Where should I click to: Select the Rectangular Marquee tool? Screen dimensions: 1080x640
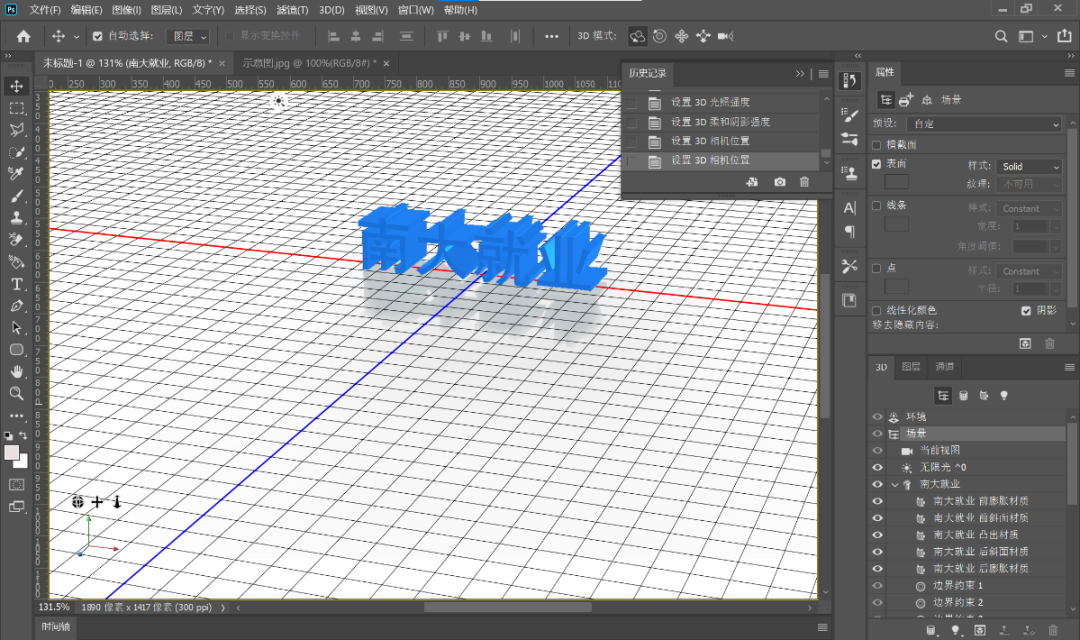point(17,108)
